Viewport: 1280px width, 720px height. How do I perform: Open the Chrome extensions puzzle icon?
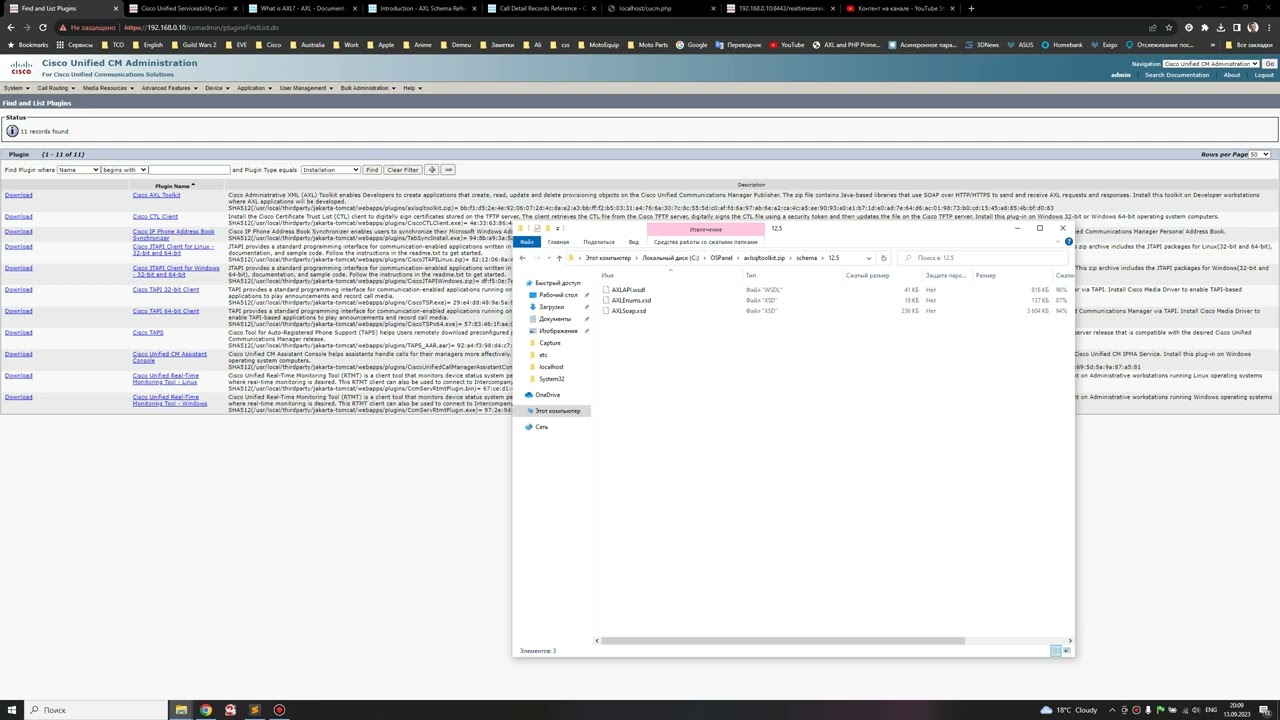tap(1205, 27)
